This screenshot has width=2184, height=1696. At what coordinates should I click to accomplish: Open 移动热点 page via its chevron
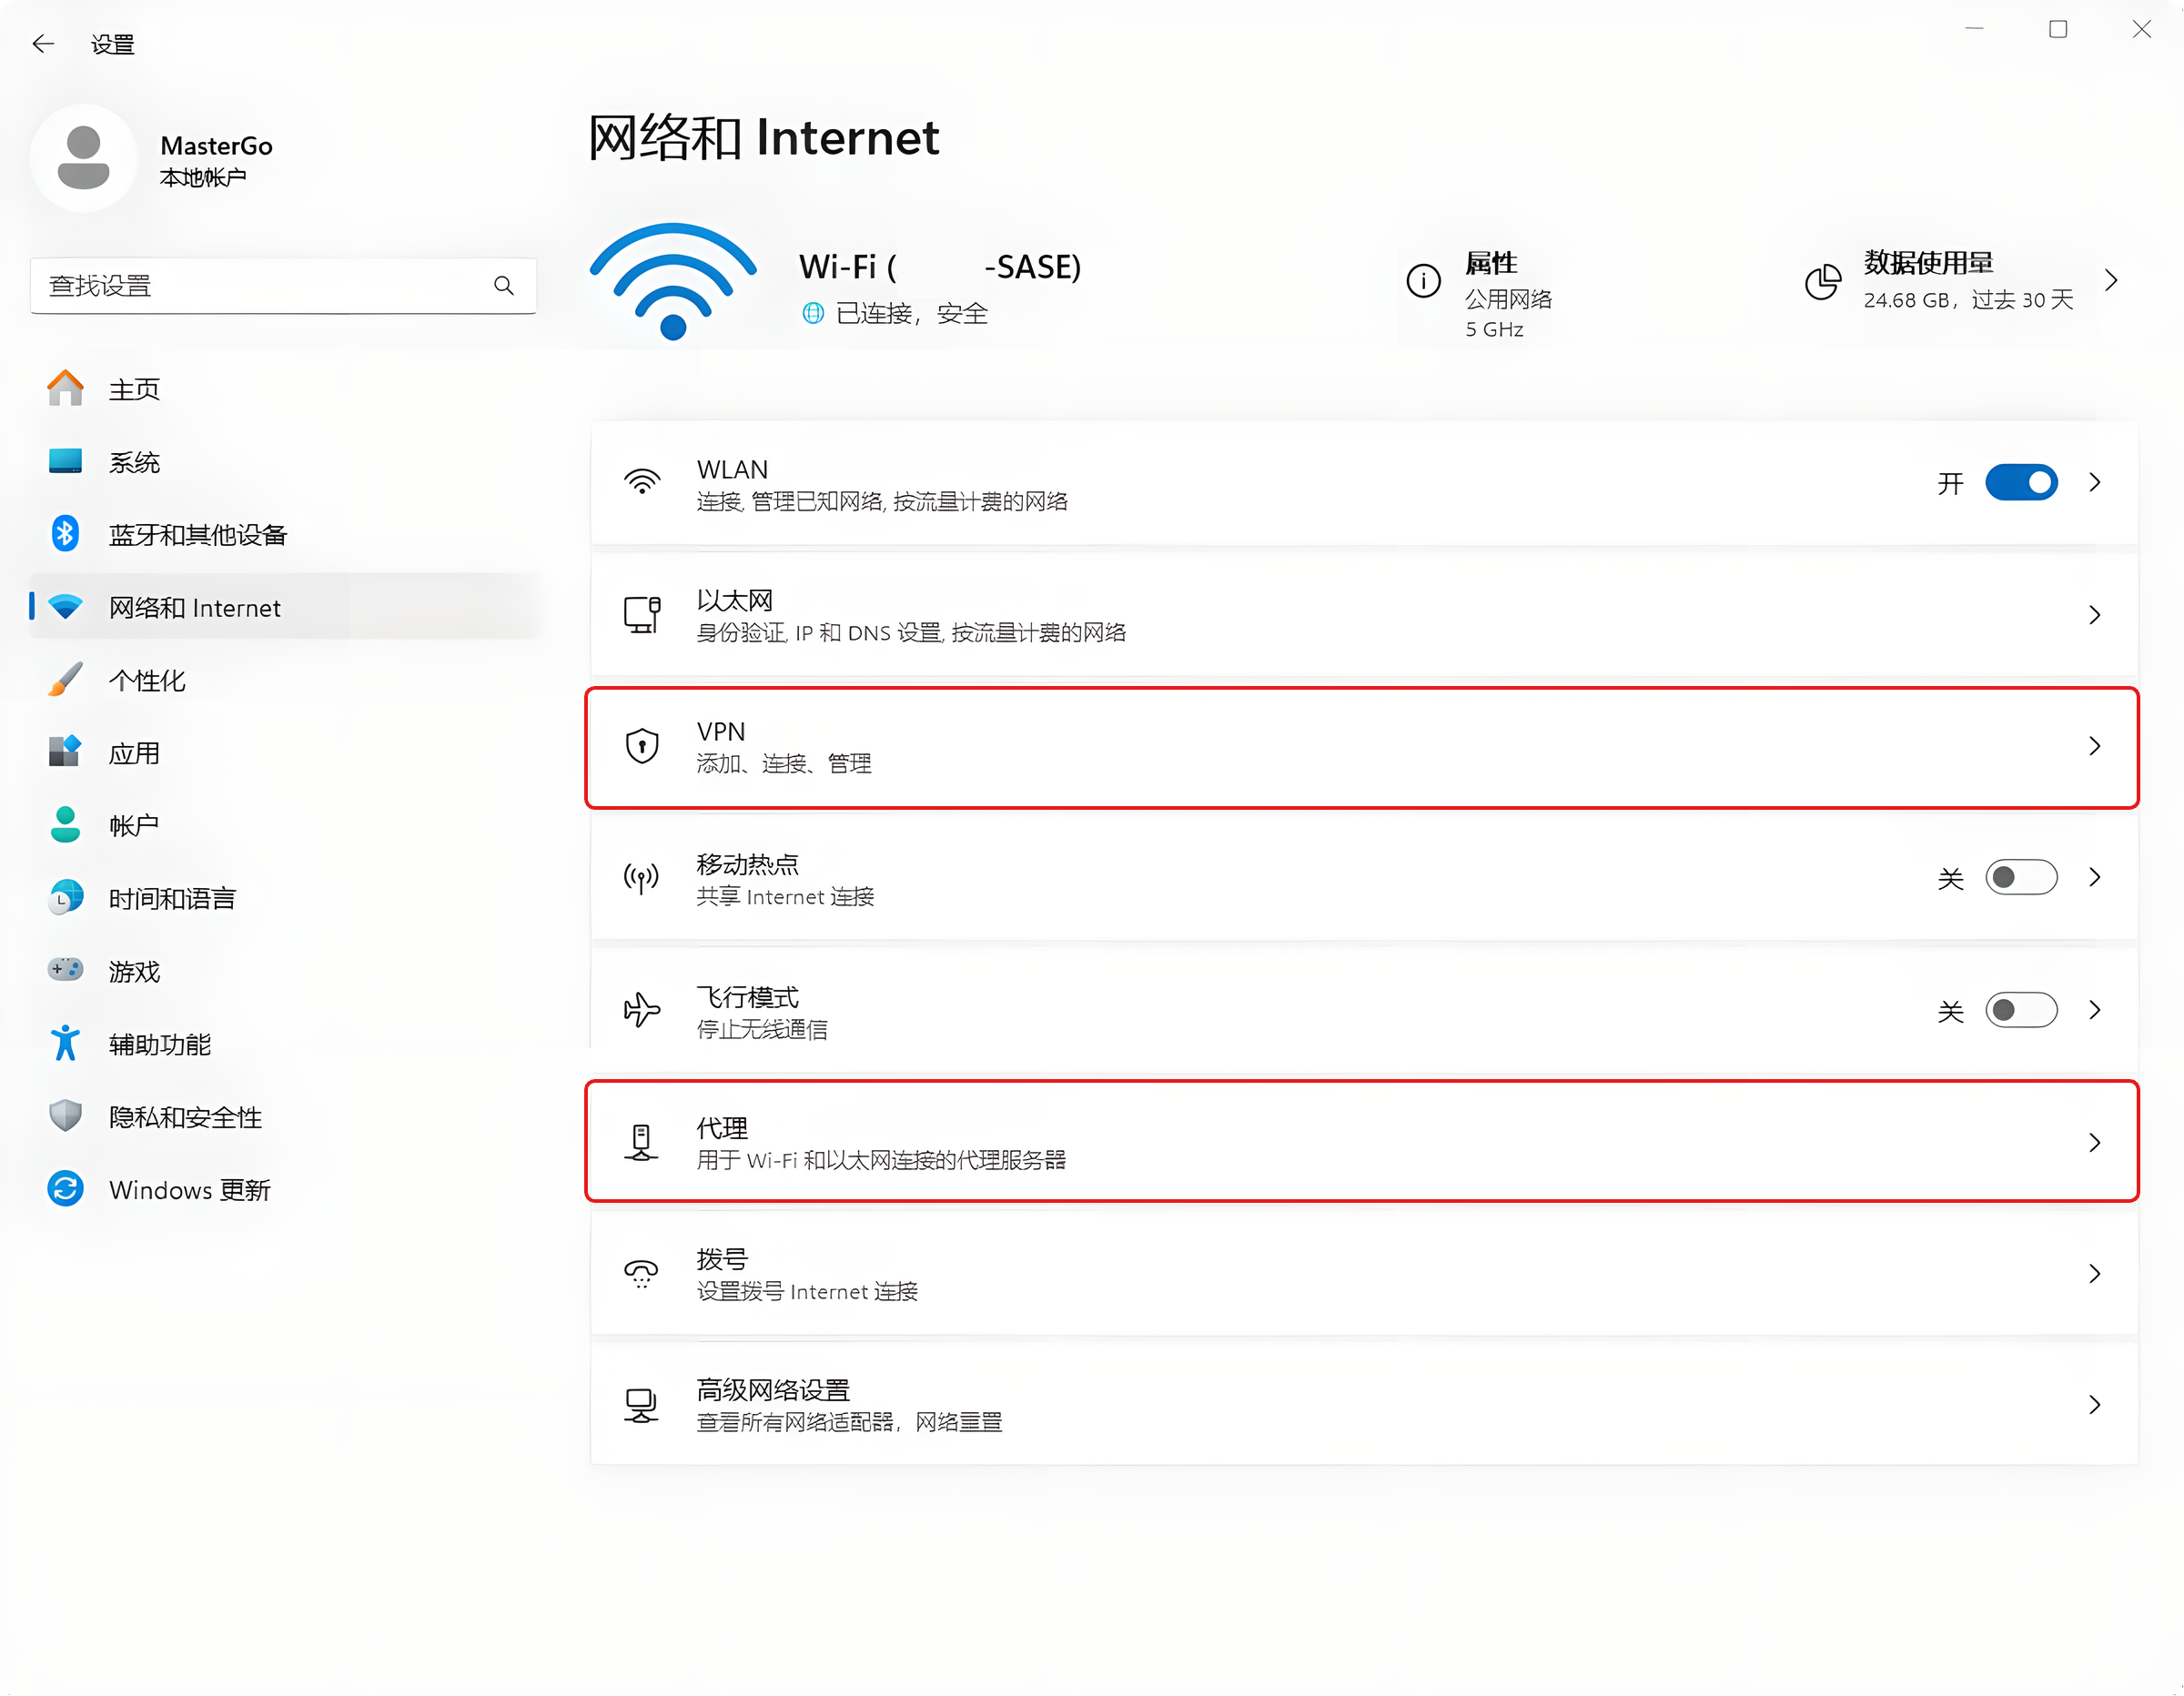(x=2095, y=878)
